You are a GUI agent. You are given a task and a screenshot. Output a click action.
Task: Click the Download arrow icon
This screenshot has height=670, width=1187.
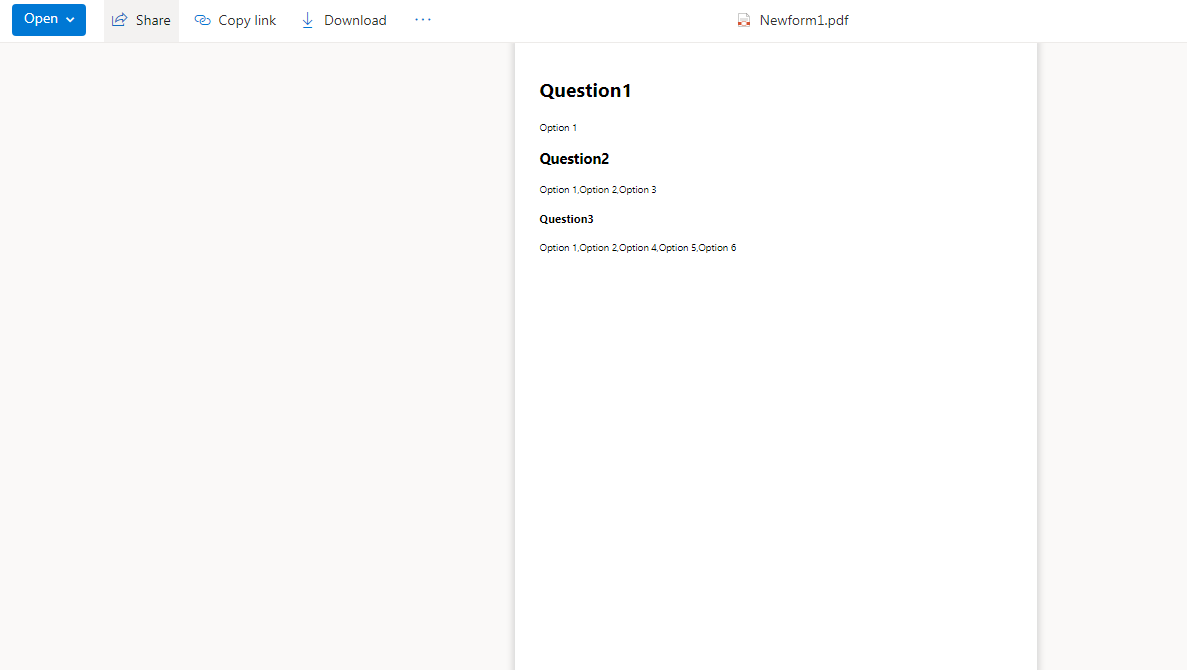pyautogui.click(x=307, y=20)
